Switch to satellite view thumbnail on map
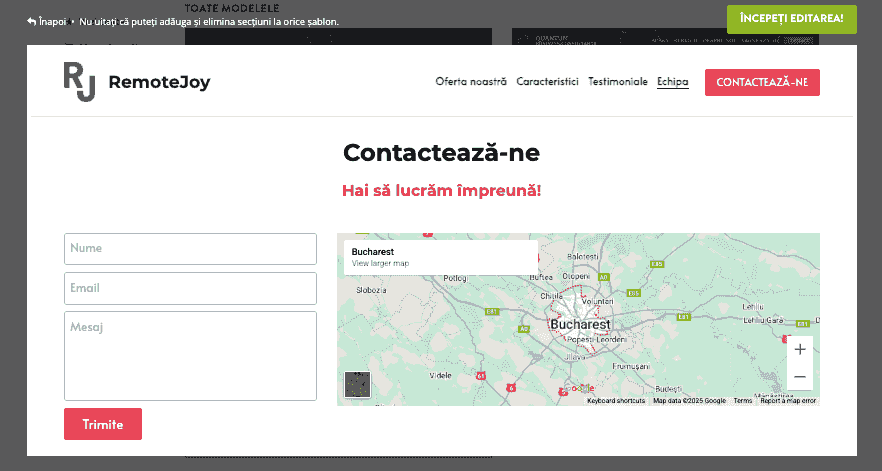Viewport: 882px width, 471px height. pos(358,385)
